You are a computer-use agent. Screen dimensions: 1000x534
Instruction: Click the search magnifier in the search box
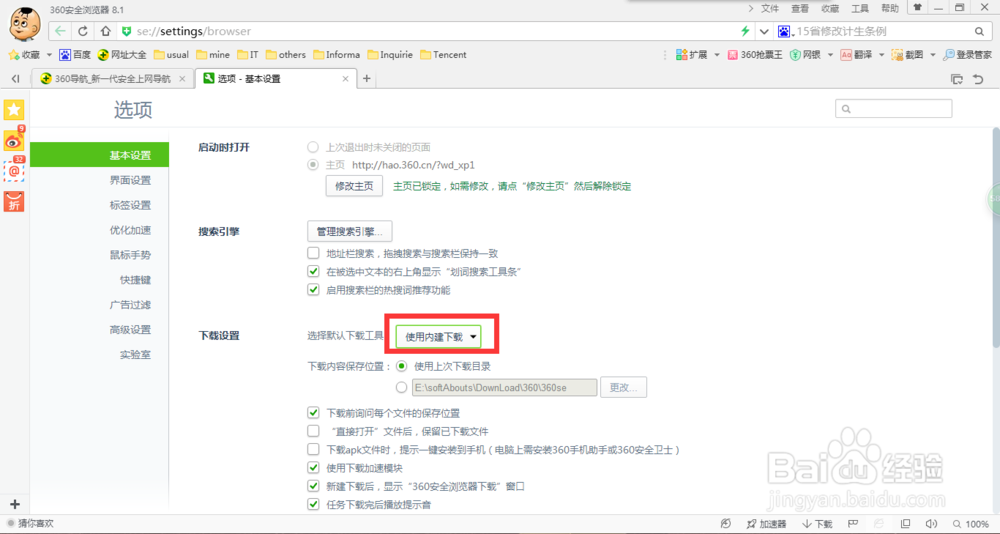tap(979, 31)
